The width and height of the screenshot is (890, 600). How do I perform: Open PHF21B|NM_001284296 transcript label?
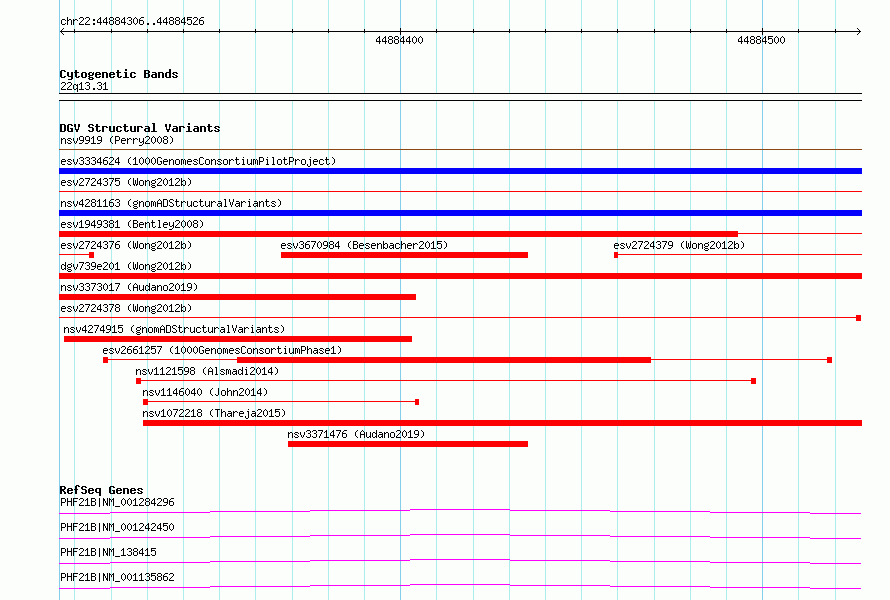click(x=117, y=502)
